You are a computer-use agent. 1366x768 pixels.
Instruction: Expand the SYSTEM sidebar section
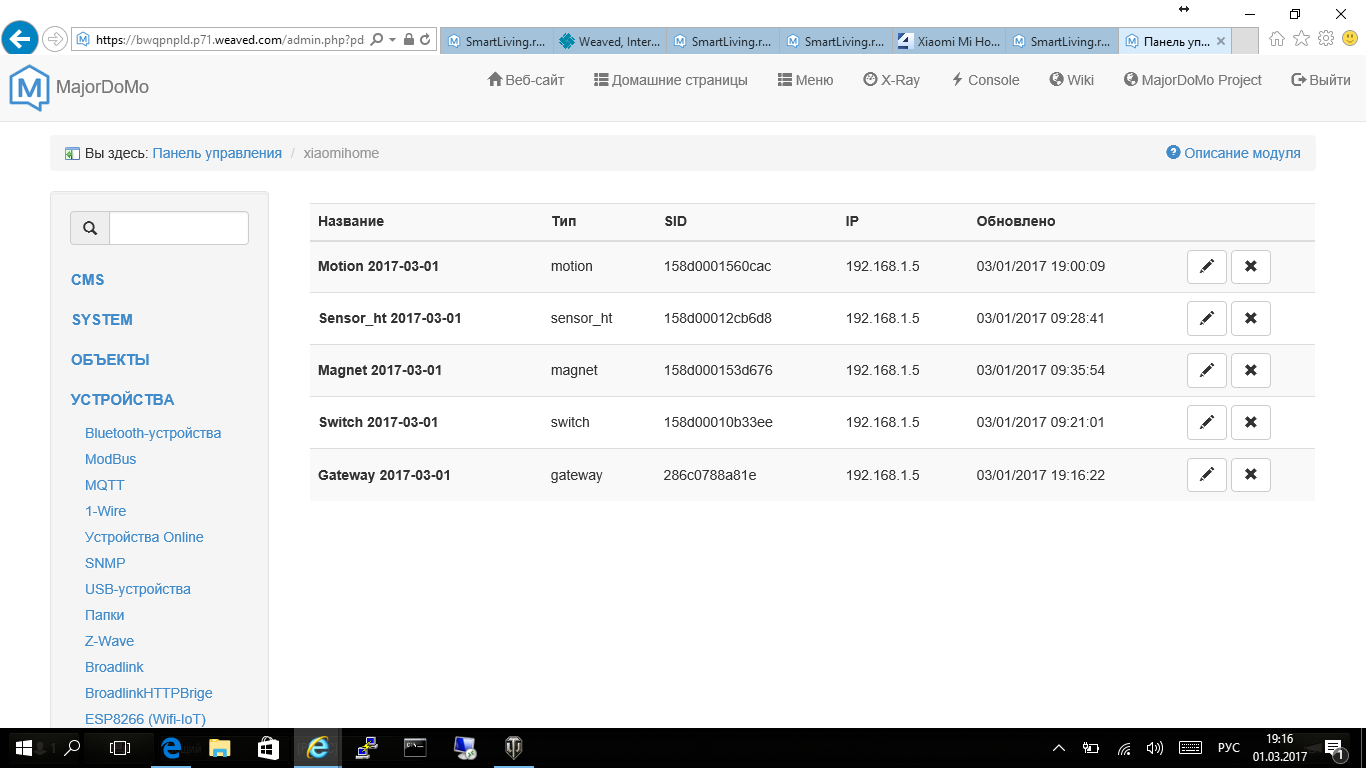pyautogui.click(x=102, y=320)
